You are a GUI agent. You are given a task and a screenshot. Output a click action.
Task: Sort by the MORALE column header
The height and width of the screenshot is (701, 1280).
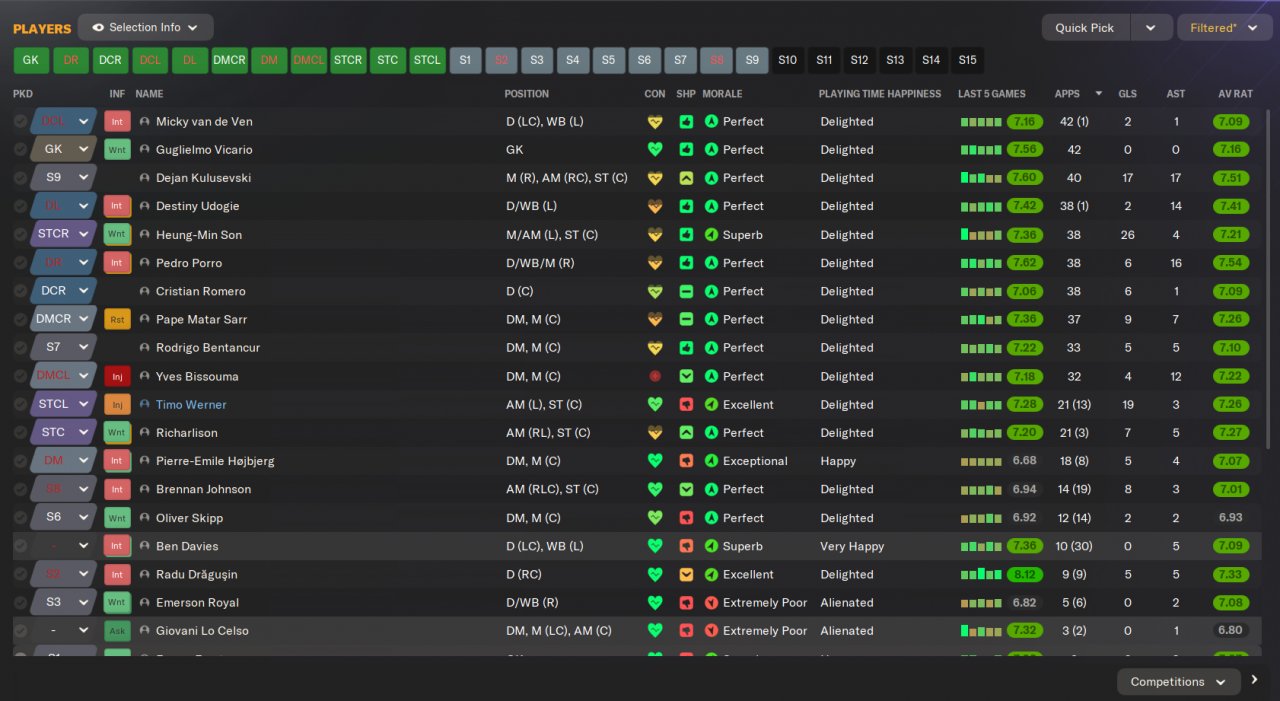(x=722, y=94)
